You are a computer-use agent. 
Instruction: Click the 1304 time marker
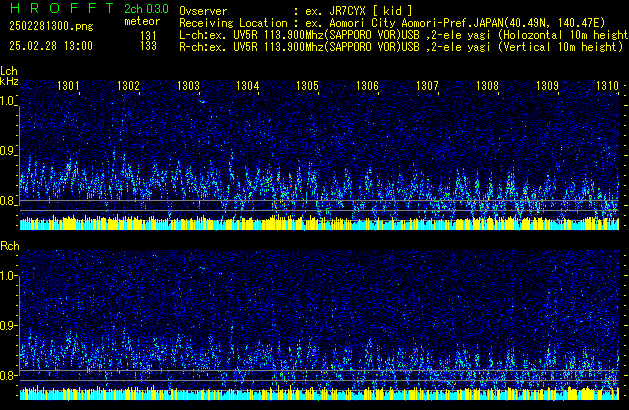(248, 86)
